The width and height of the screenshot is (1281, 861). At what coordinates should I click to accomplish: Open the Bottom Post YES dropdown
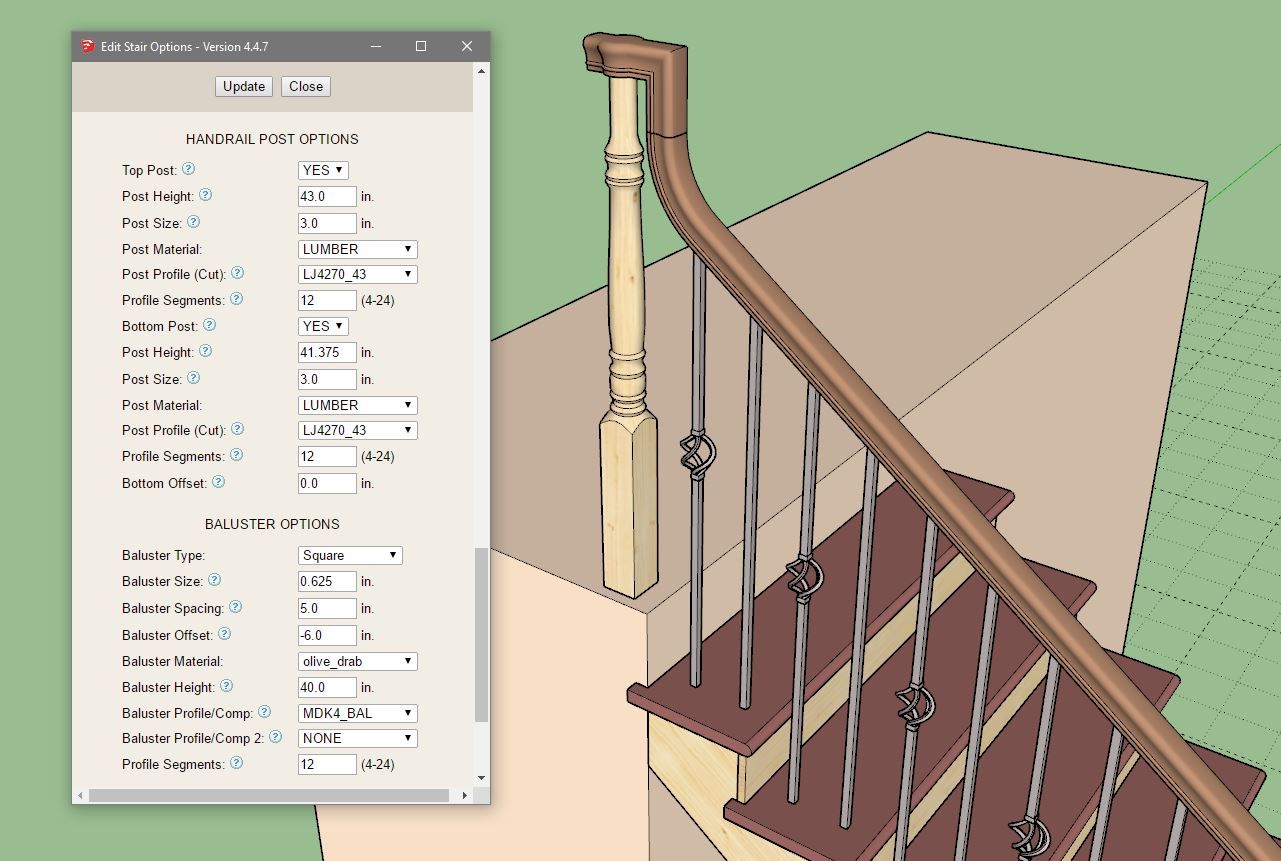click(x=323, y=326)
